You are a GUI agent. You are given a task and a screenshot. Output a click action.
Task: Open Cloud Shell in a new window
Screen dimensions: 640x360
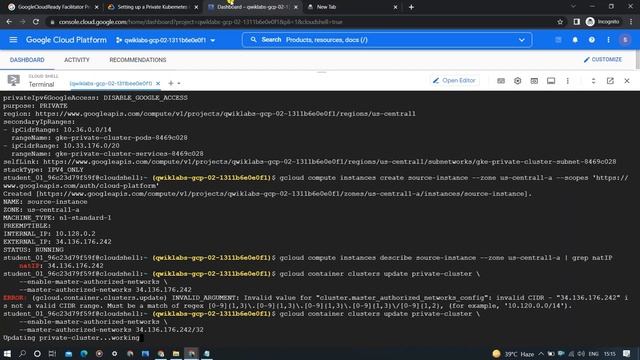coord(610,81)
